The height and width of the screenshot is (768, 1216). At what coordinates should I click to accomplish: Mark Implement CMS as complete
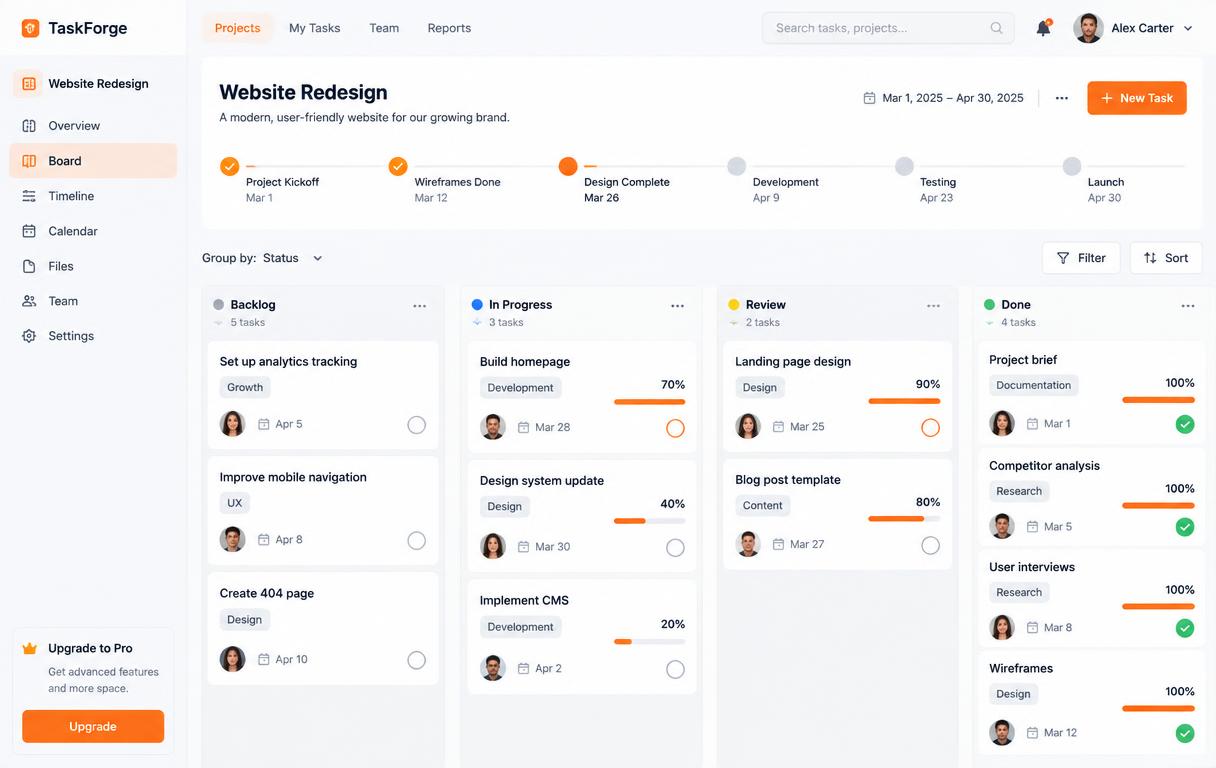click(675, 669)
